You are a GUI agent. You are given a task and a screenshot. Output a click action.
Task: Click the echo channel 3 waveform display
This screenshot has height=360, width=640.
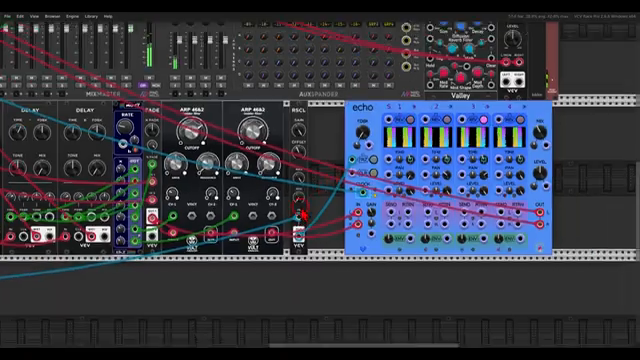tap(473, 137)
